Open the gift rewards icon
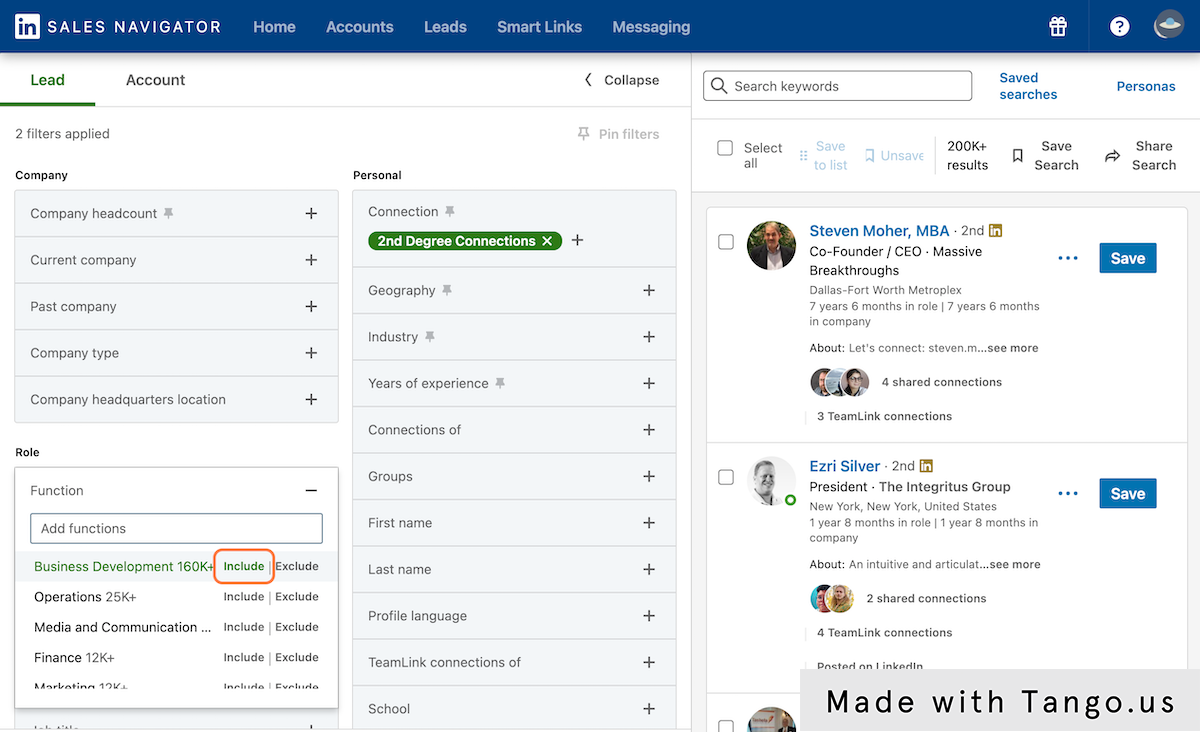Screen dimensions: 1200x732 click(x=1058, y=27)
